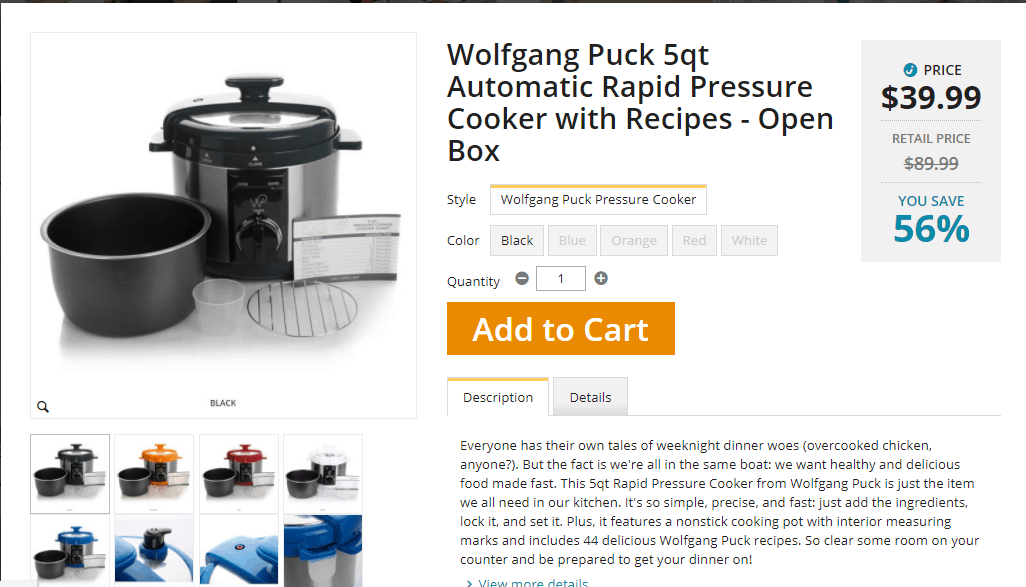Add the pressure cooker to cart
1026x587 pixels.
pyautogui.click(x=561, y=329)
